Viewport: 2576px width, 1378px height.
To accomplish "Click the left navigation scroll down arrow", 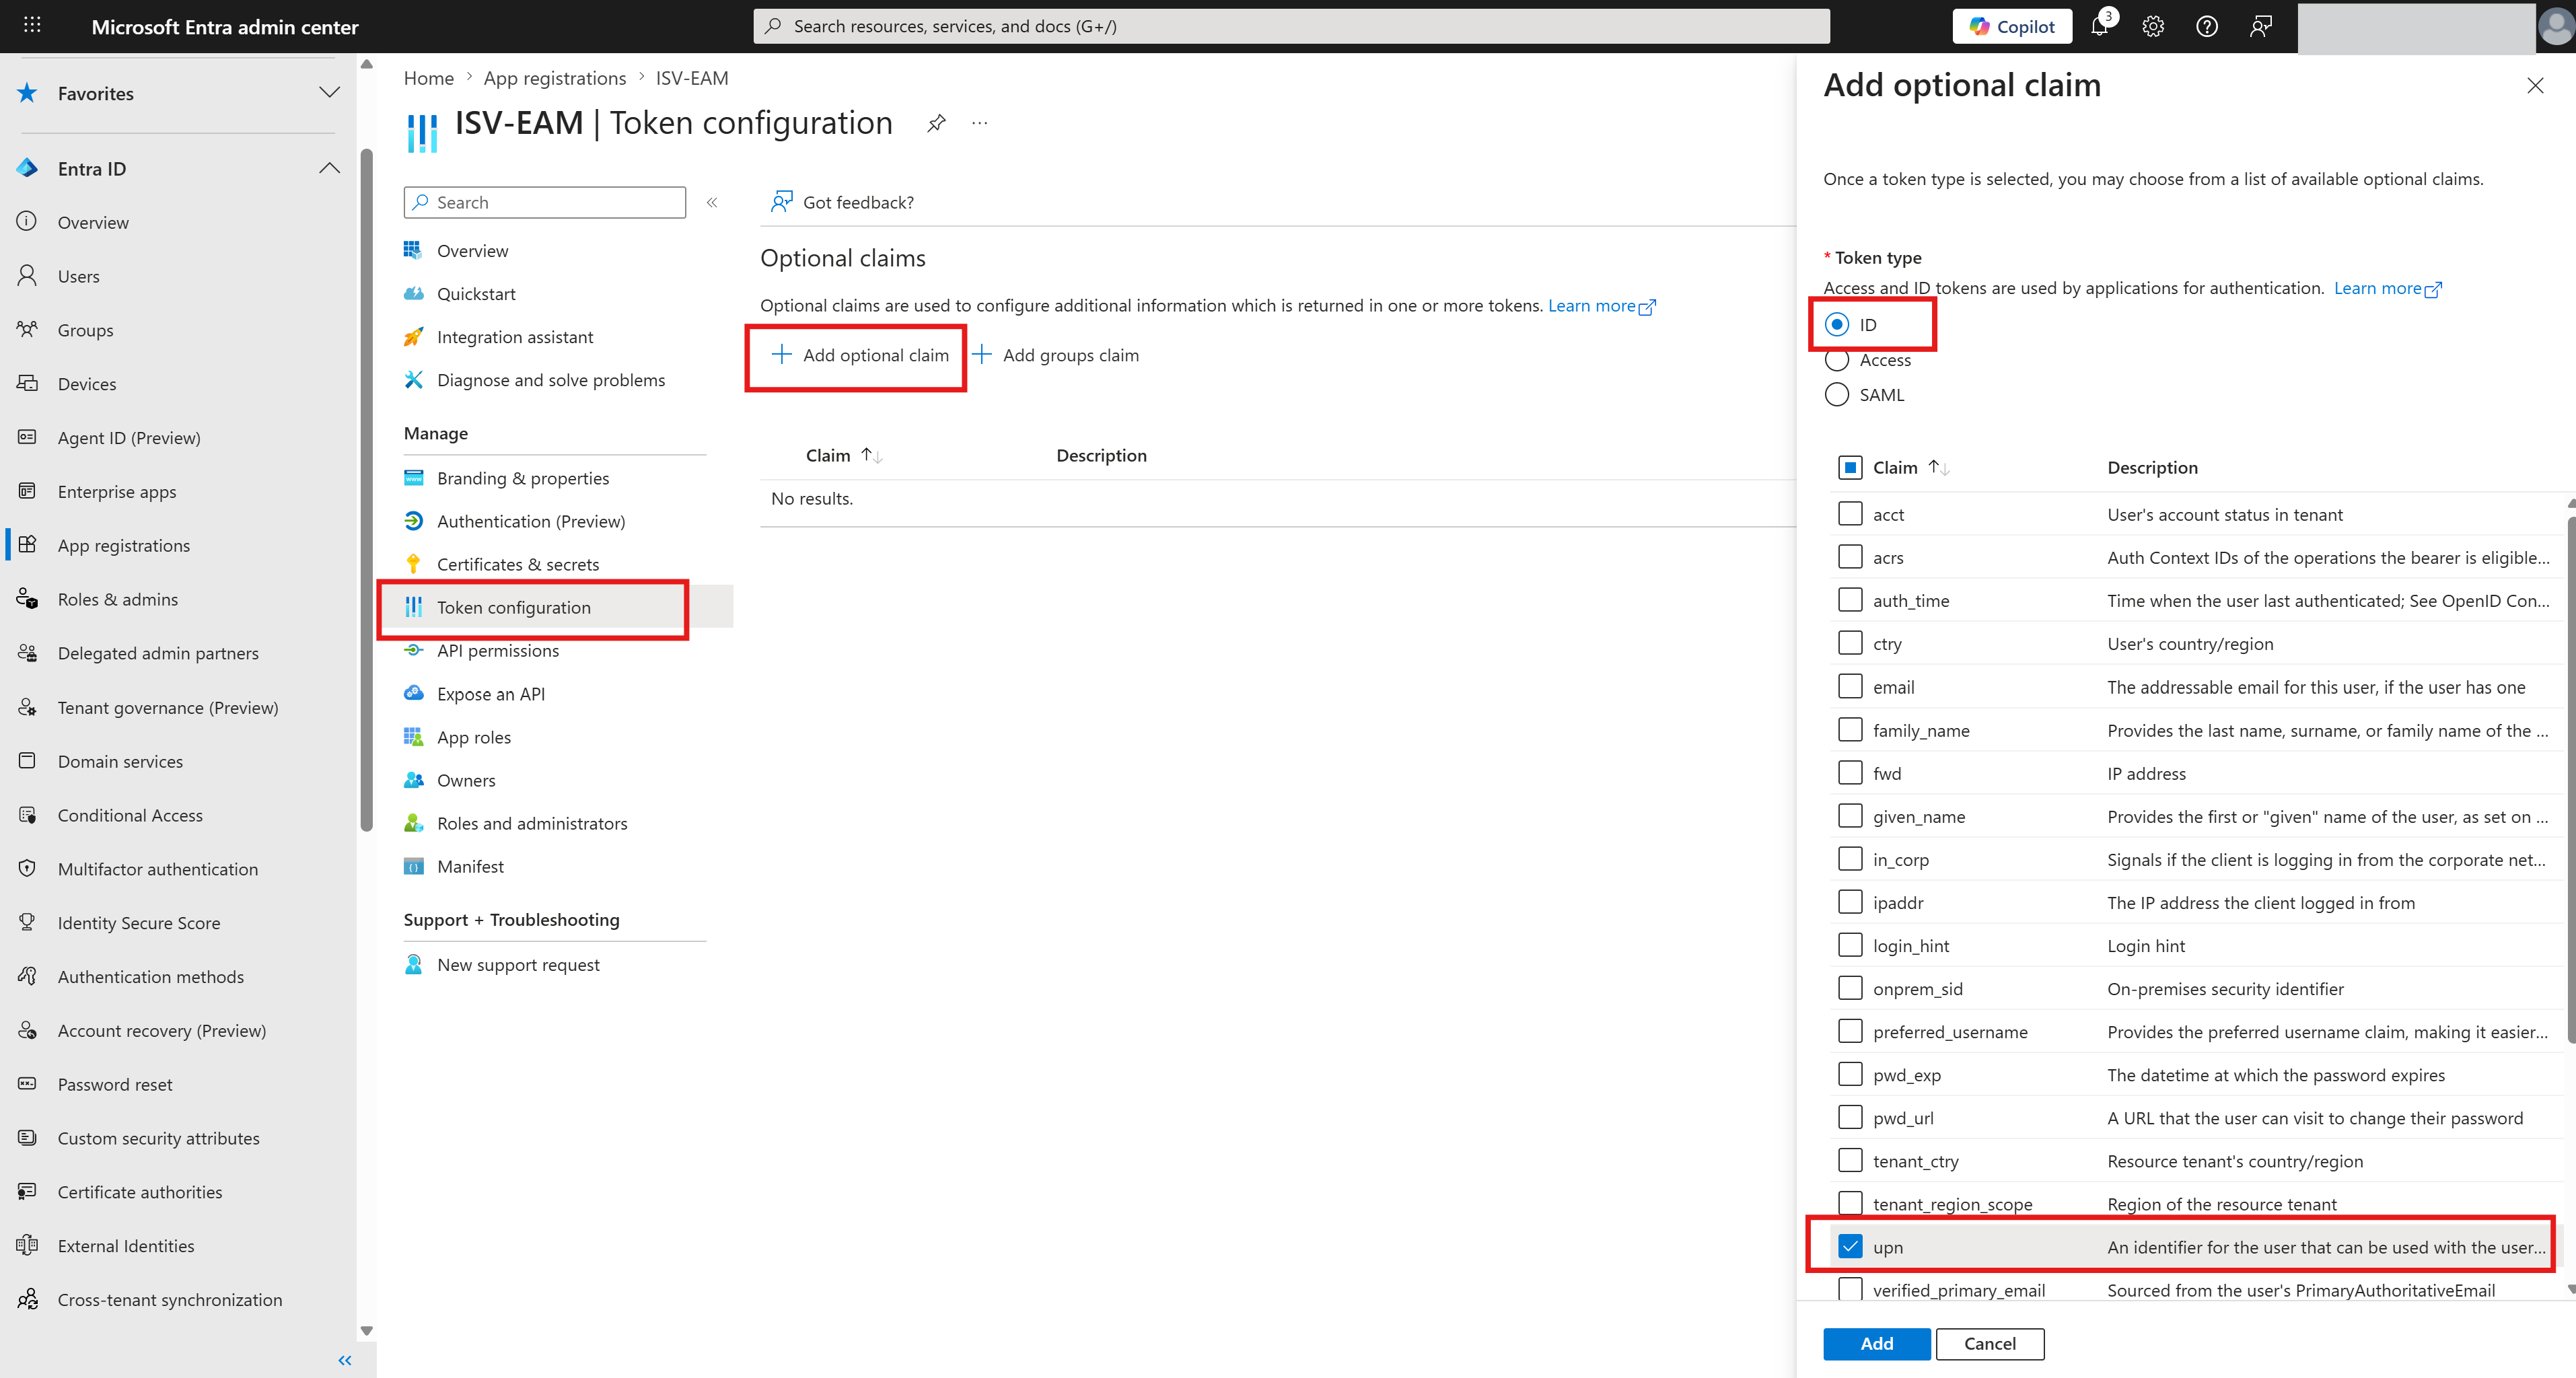I will [x=366, y=1330].
